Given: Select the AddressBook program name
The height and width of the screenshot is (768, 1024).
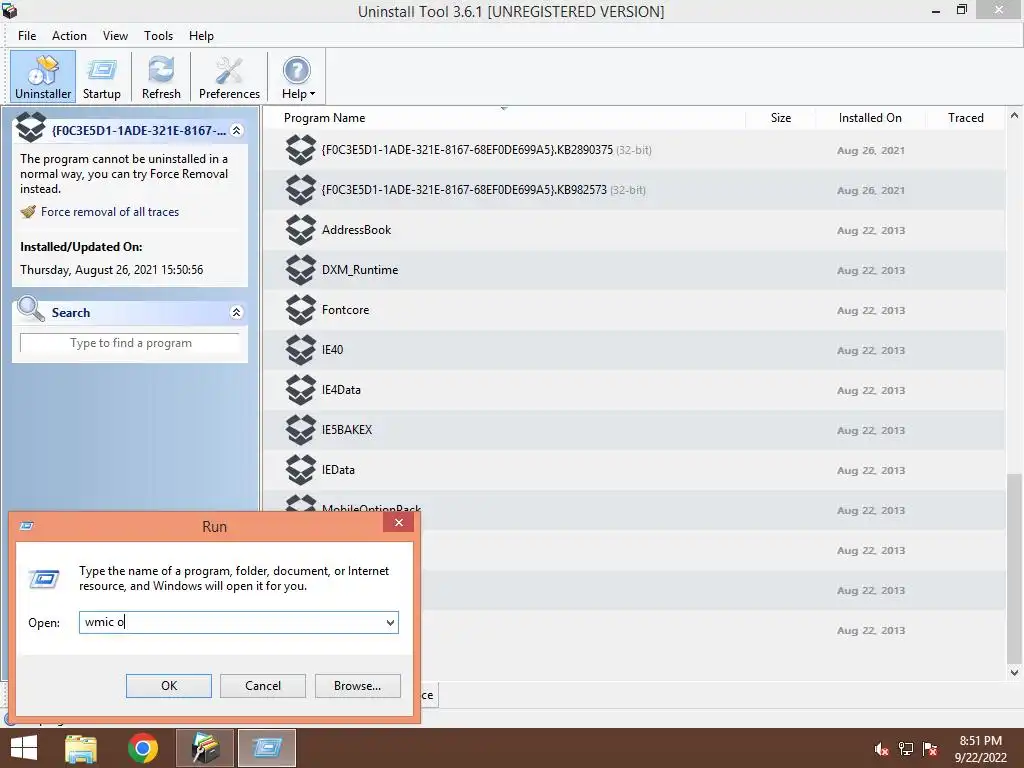Looking at the screenshot, I should [x=357, y=230].
